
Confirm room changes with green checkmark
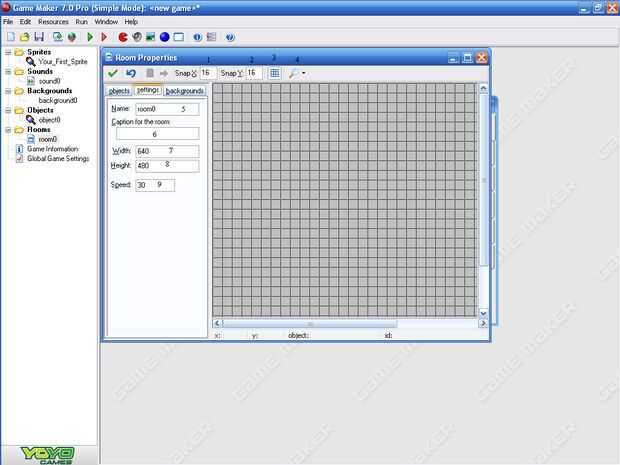[x=113, y=73]
